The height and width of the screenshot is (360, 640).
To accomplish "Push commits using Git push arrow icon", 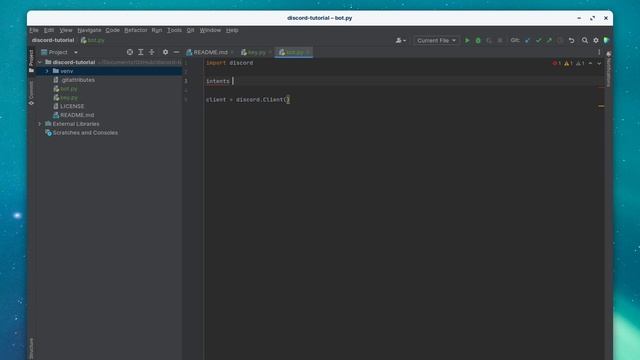I will [549, 40].
